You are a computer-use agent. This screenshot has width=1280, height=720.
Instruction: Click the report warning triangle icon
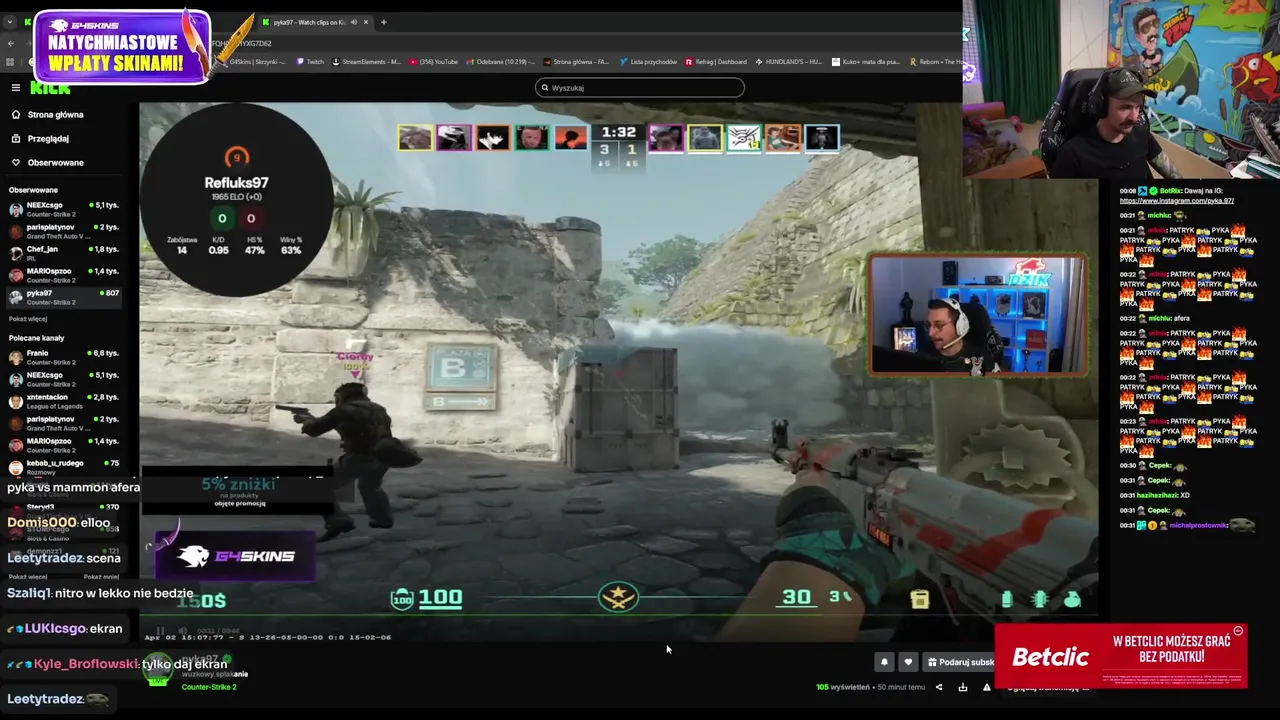(x=986, y=687)
